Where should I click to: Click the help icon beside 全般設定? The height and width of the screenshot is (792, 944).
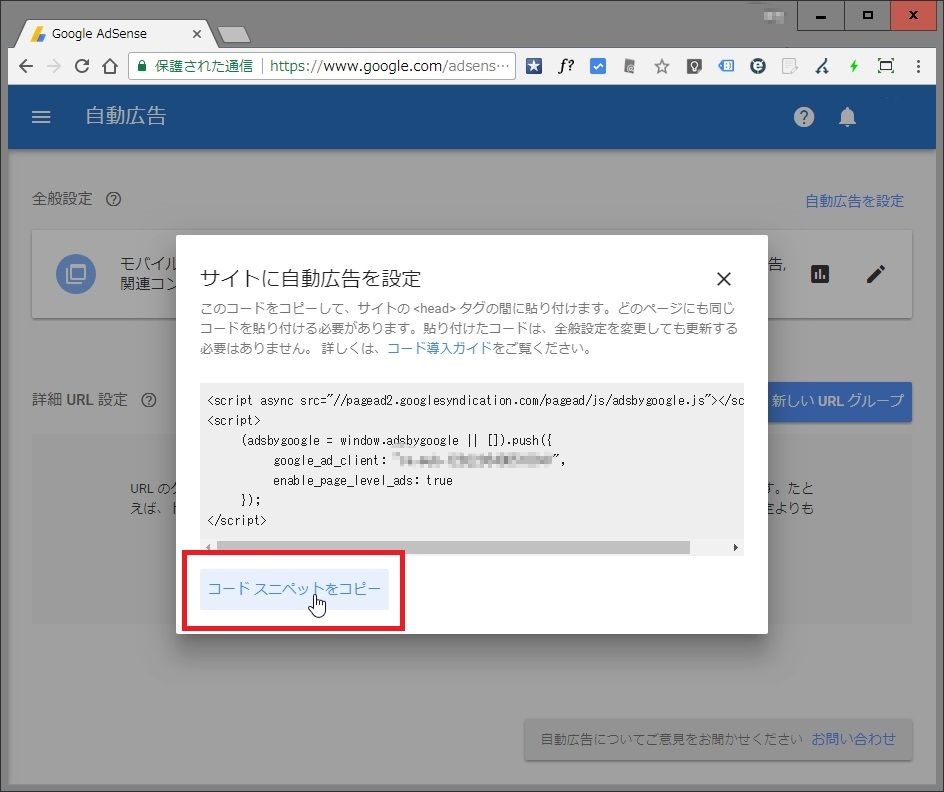click(x=114, y=199)
